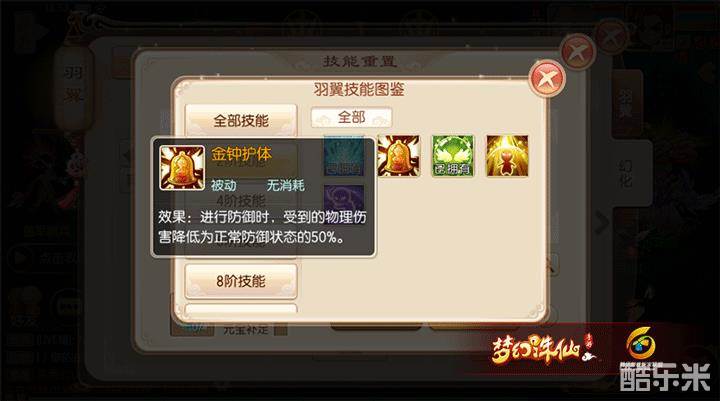Switch to the 羽翼 side tab on left
The width and height of the screenshot is (720, 401).
(73, 85)
